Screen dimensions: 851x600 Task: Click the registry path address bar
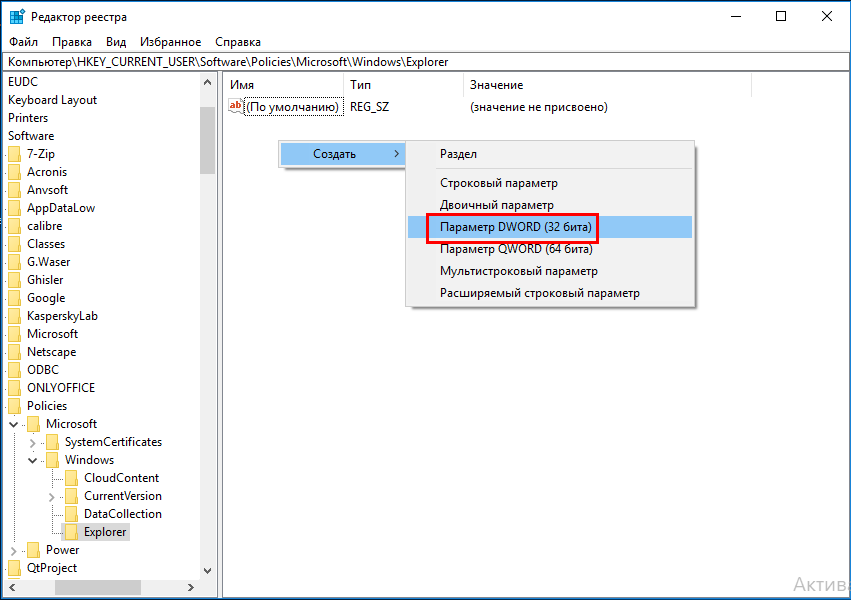coord(426,62)
